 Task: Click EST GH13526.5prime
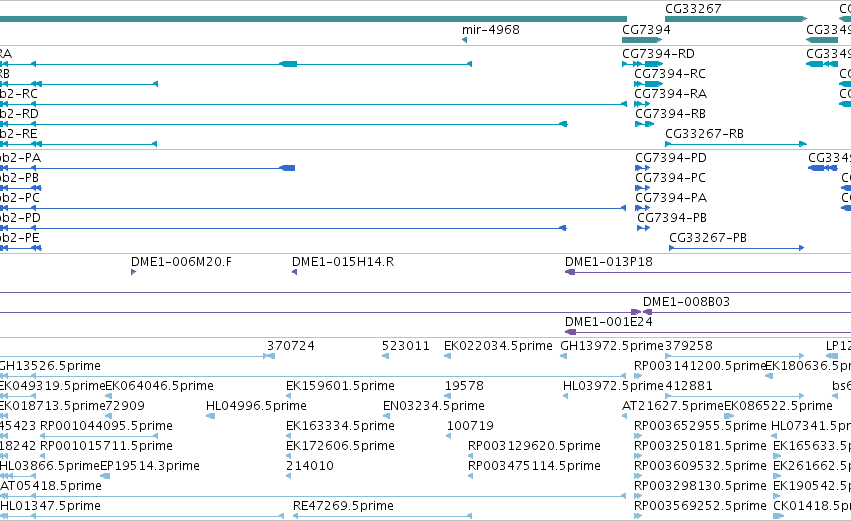click(x=50, y=366)
